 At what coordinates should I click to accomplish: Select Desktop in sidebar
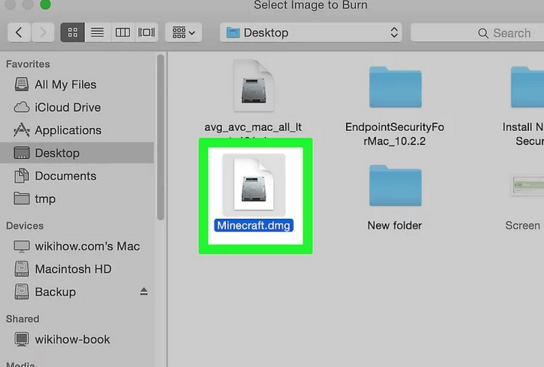[77, 153]
